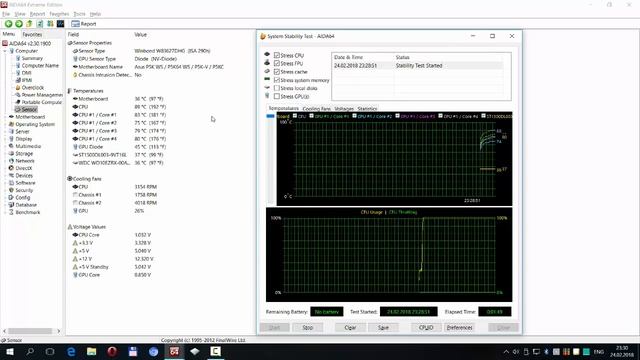
Task: Switch to the Favorites sidebar tab
Action: coord(32,35)
